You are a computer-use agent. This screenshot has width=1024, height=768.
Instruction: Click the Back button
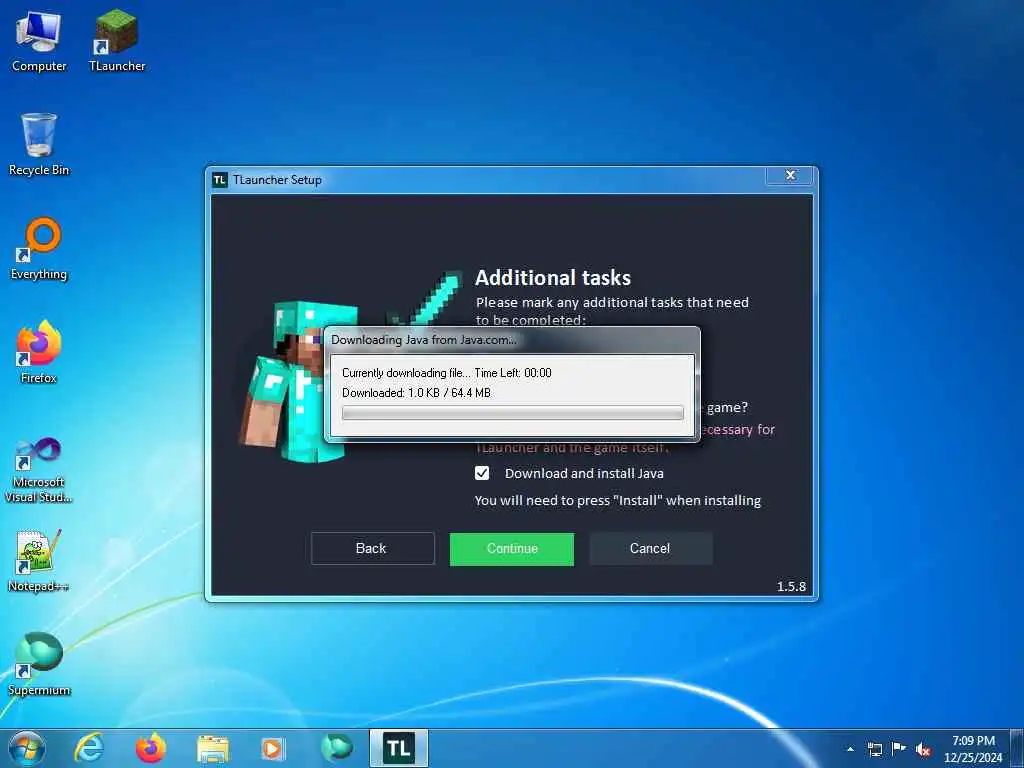[x=372, y=549]
